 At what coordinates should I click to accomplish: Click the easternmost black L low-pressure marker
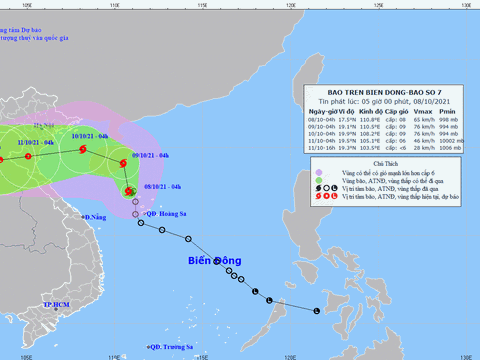pyautogui.click(x=316, y=311)
